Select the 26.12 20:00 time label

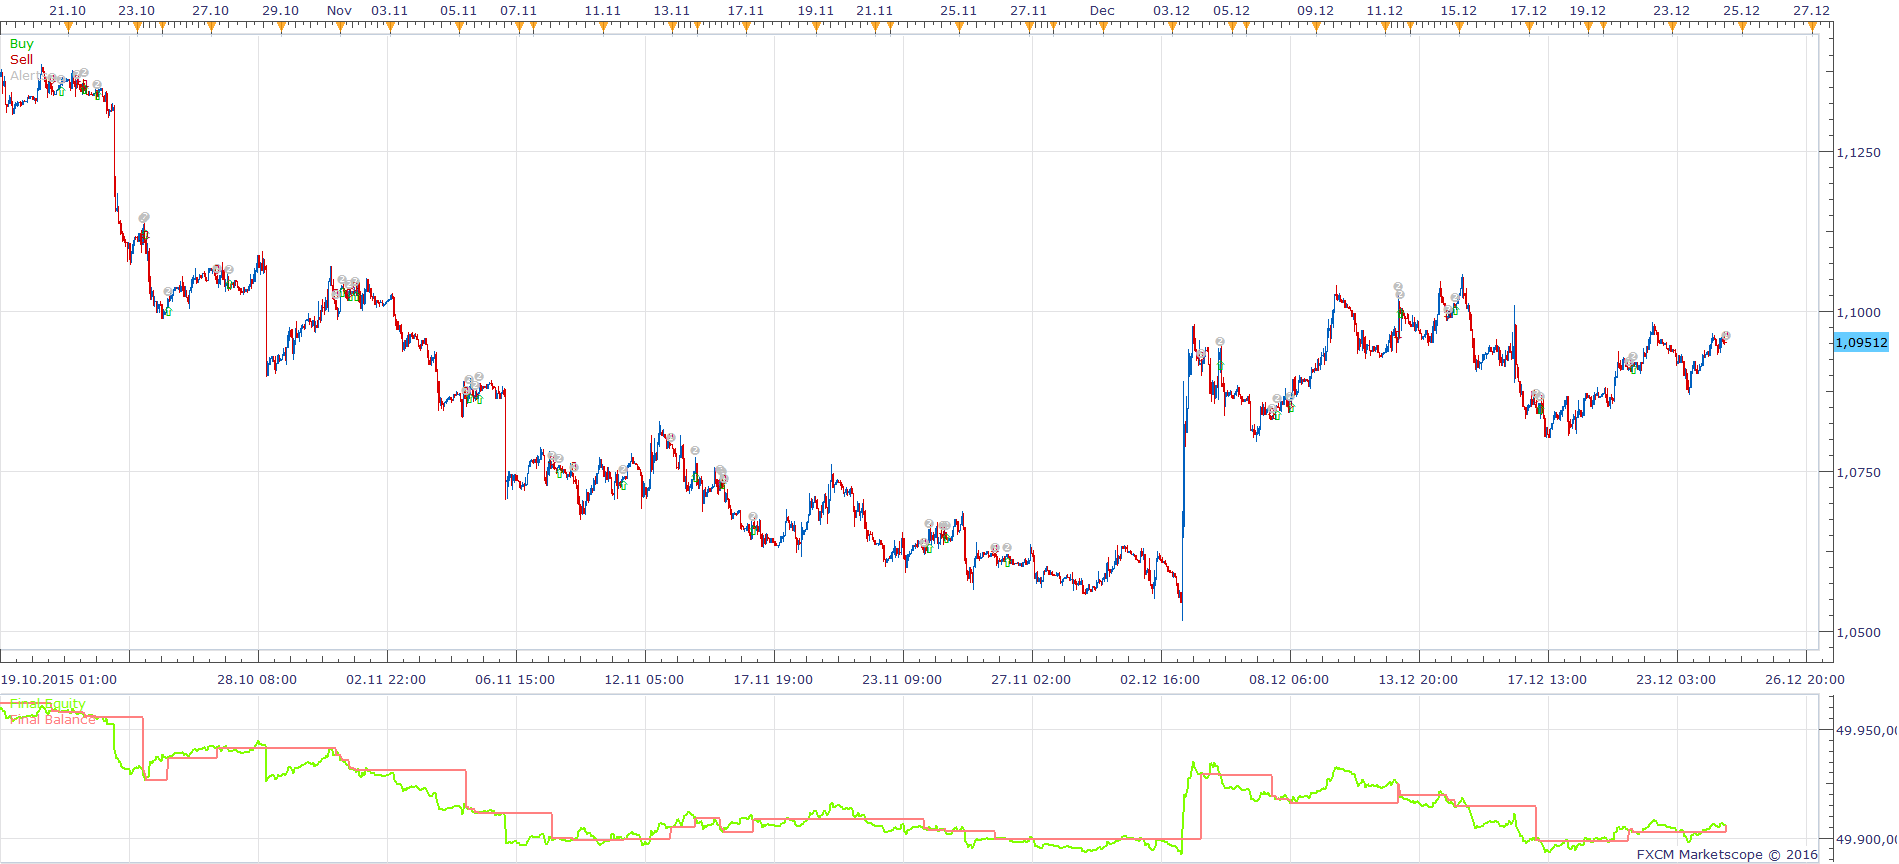pos(1805,680)
